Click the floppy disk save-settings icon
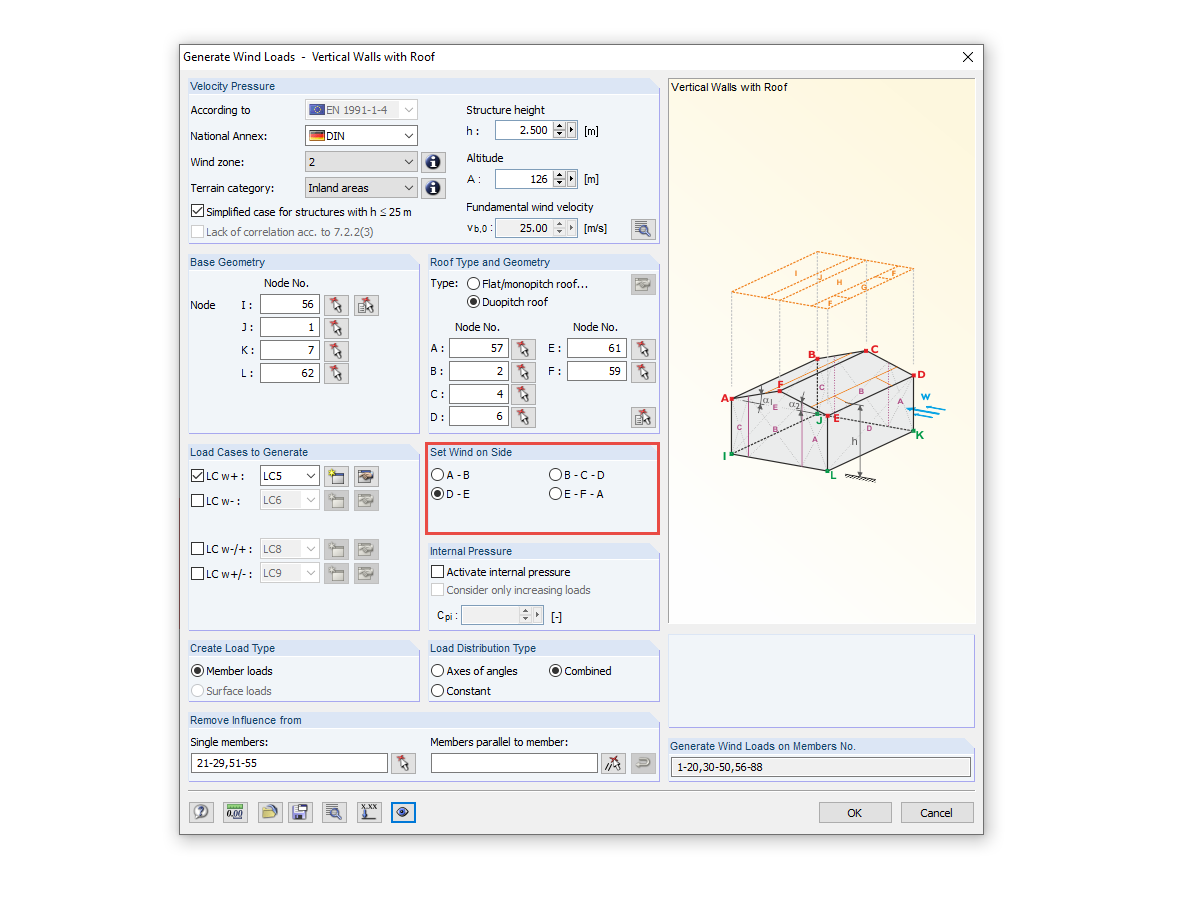1200x900 pixels. pos(300,812)
